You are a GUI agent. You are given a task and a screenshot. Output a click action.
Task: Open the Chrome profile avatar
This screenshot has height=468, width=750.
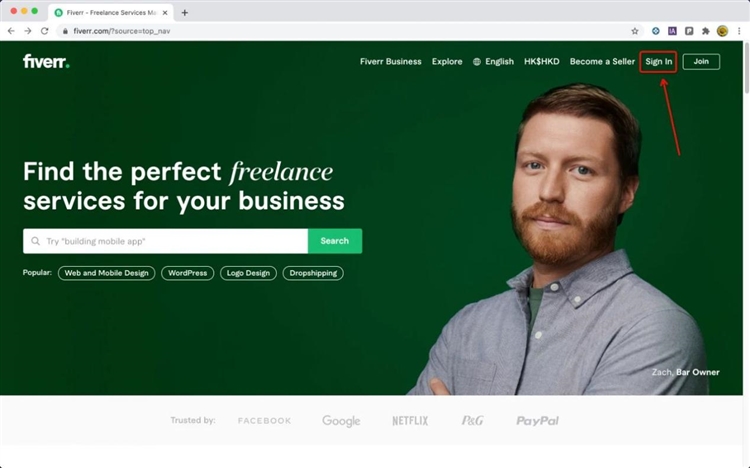pos(722,31)
